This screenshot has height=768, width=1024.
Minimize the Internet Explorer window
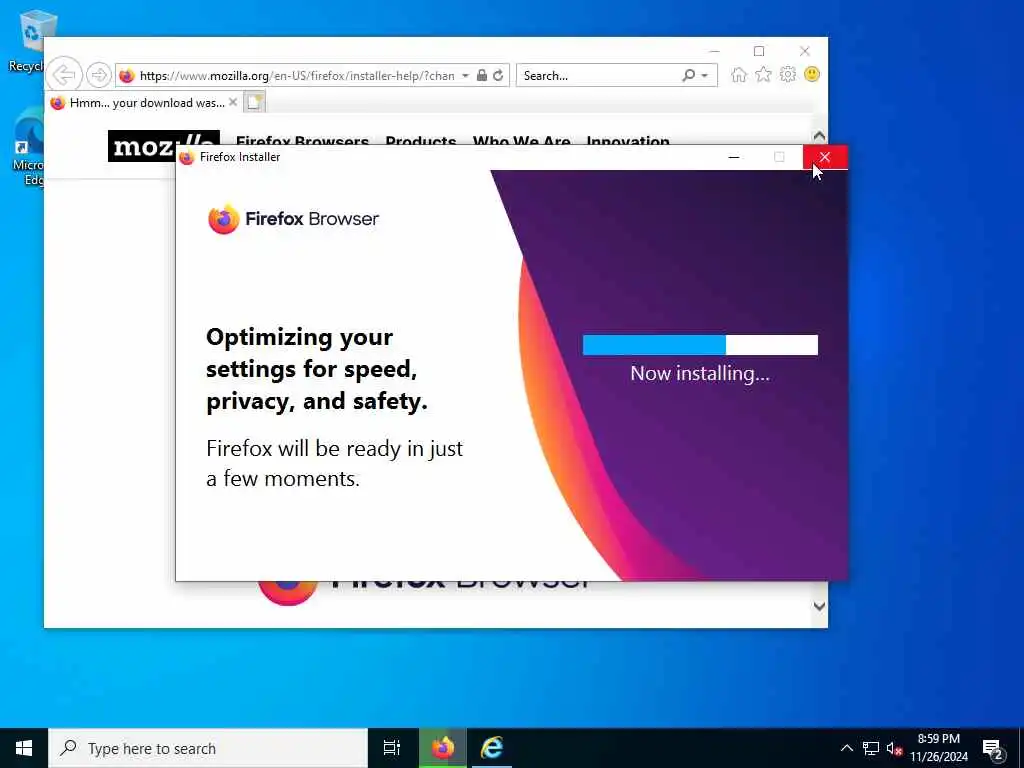(714, 51)
